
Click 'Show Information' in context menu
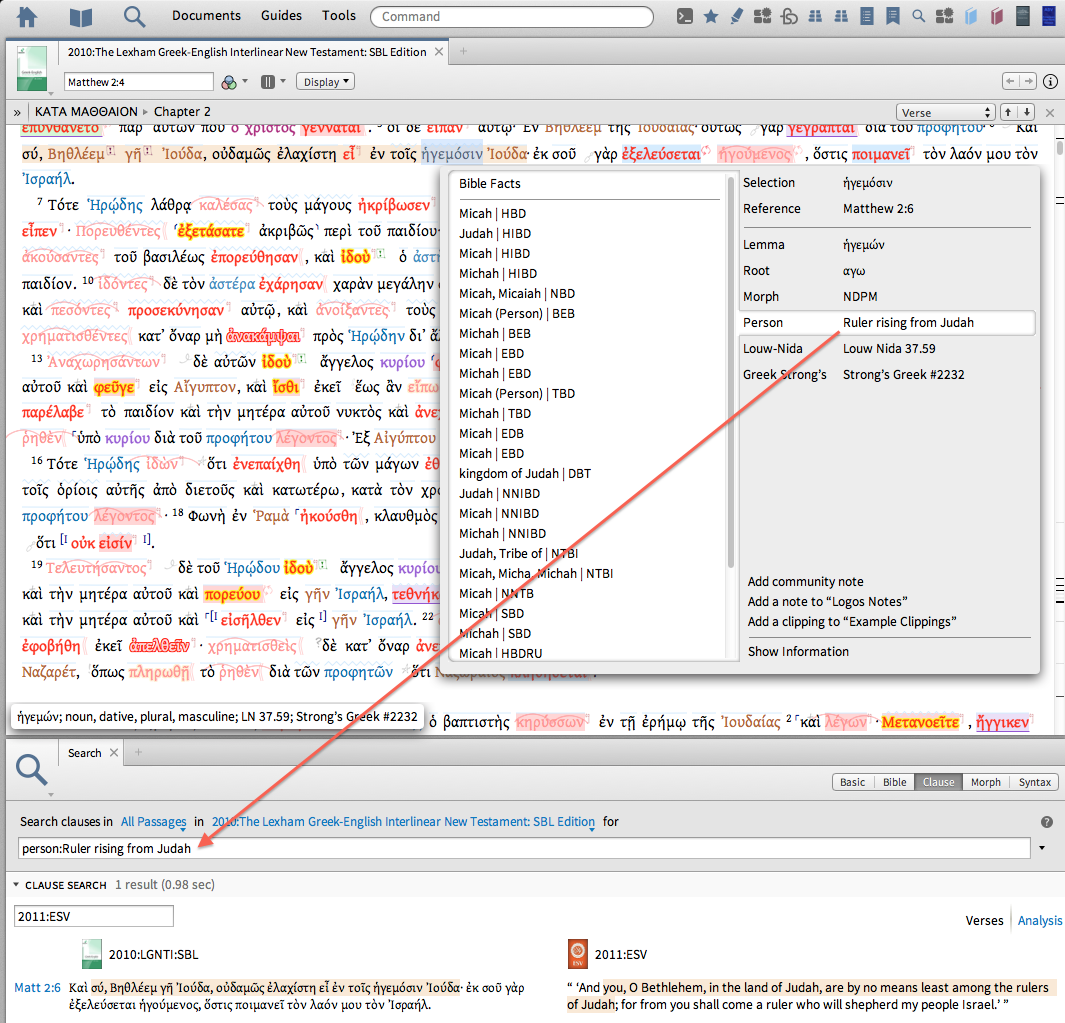[x=798, y=651]
